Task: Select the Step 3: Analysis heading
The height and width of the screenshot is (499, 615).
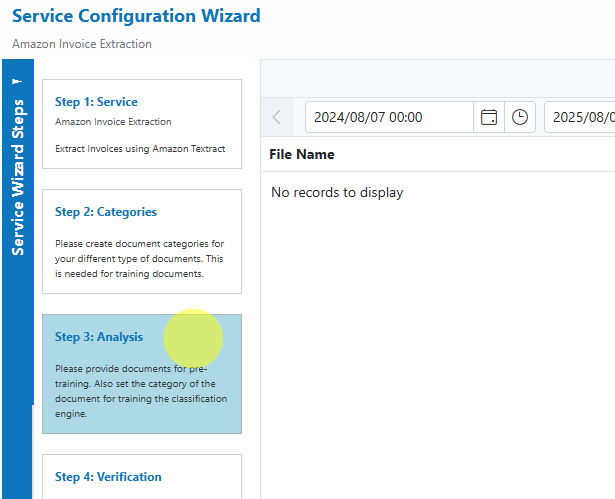Action: pyautogui.click(x=99, y=337)
